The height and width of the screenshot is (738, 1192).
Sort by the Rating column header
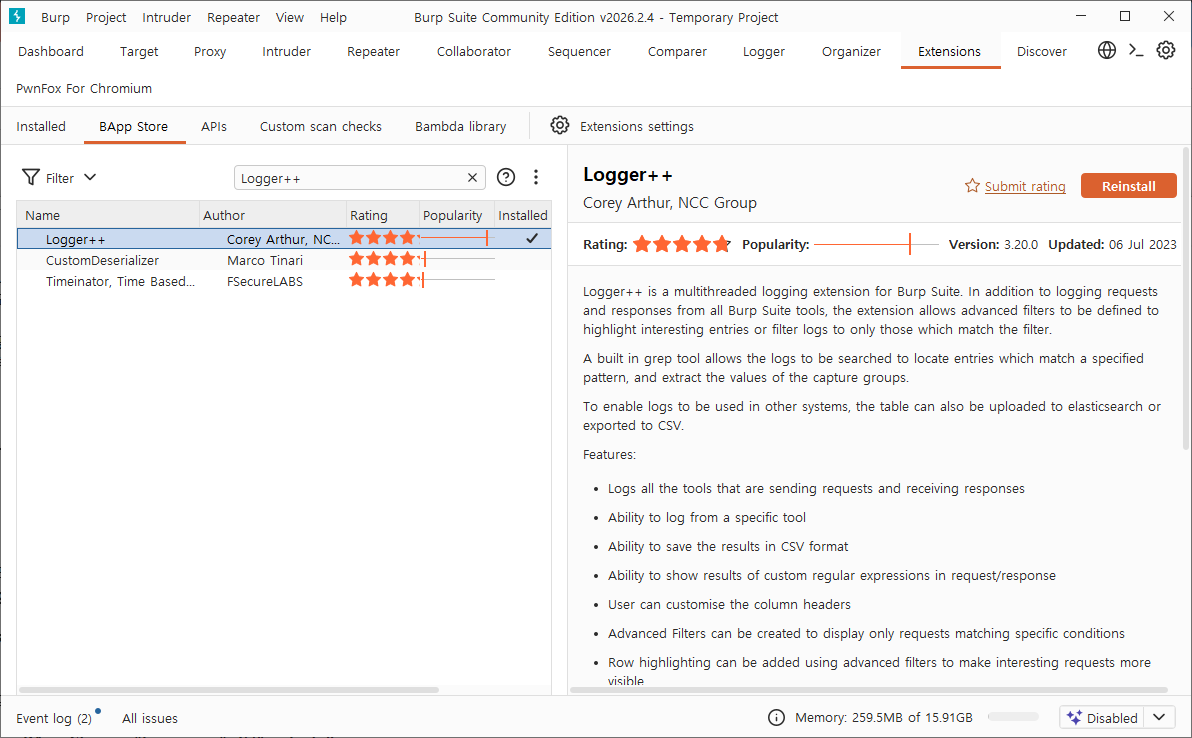[x=382, y=215]
